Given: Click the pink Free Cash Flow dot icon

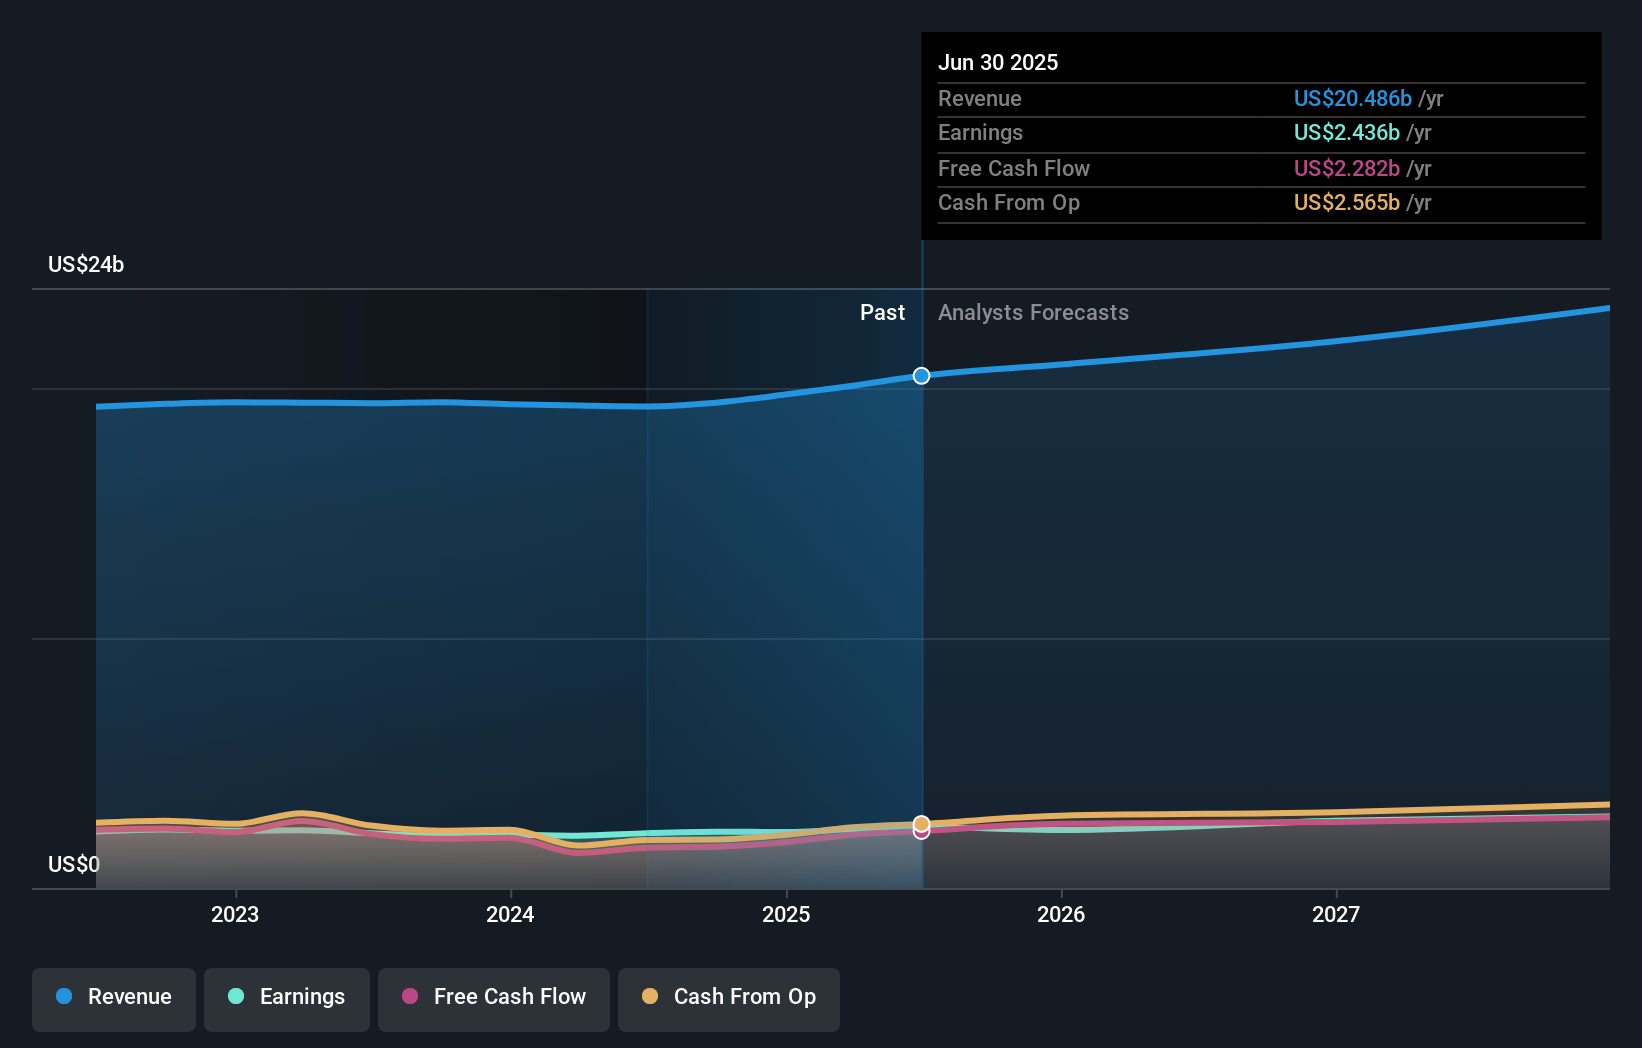Looking at the screenshot, I should [409, 997].
